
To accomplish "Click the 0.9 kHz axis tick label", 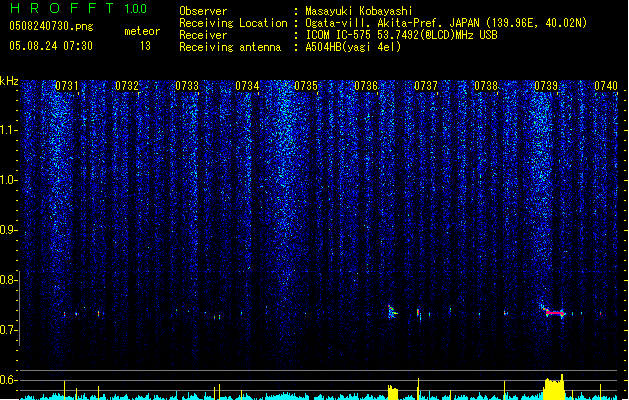I will (8, 230).
